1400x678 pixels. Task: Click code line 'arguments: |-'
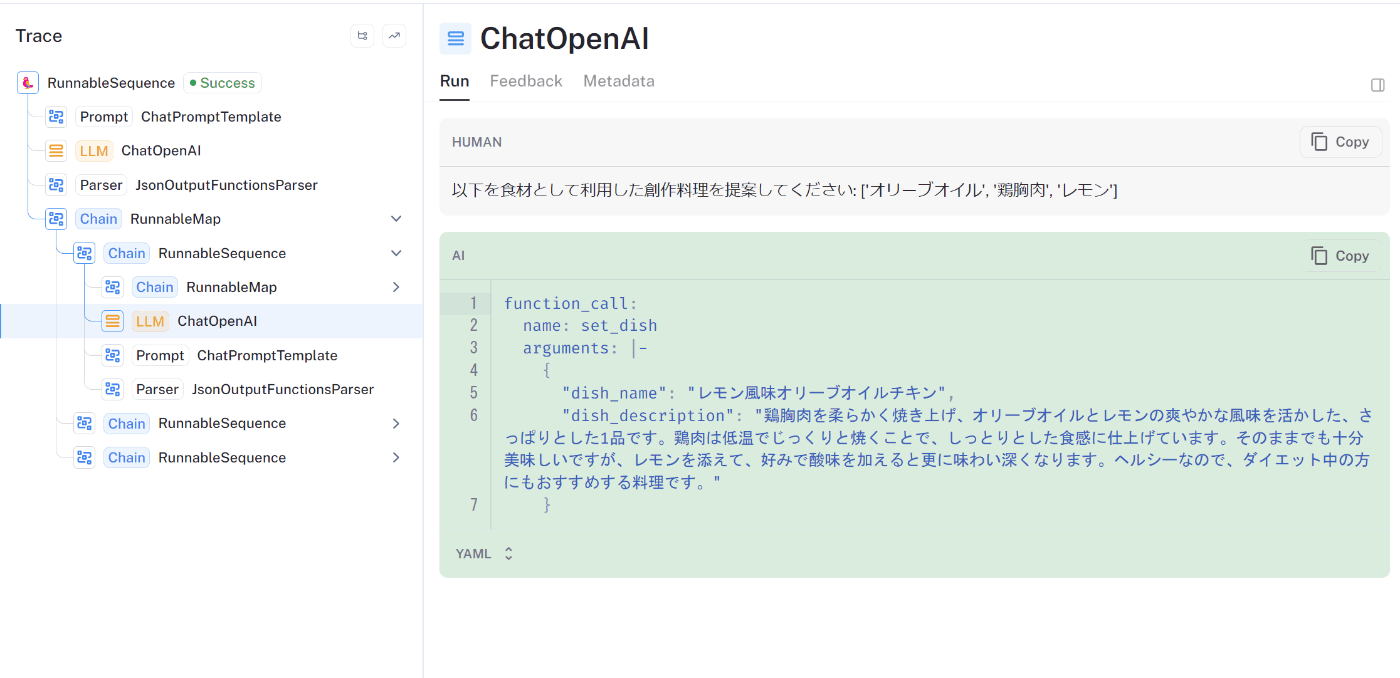coord(586,348)
